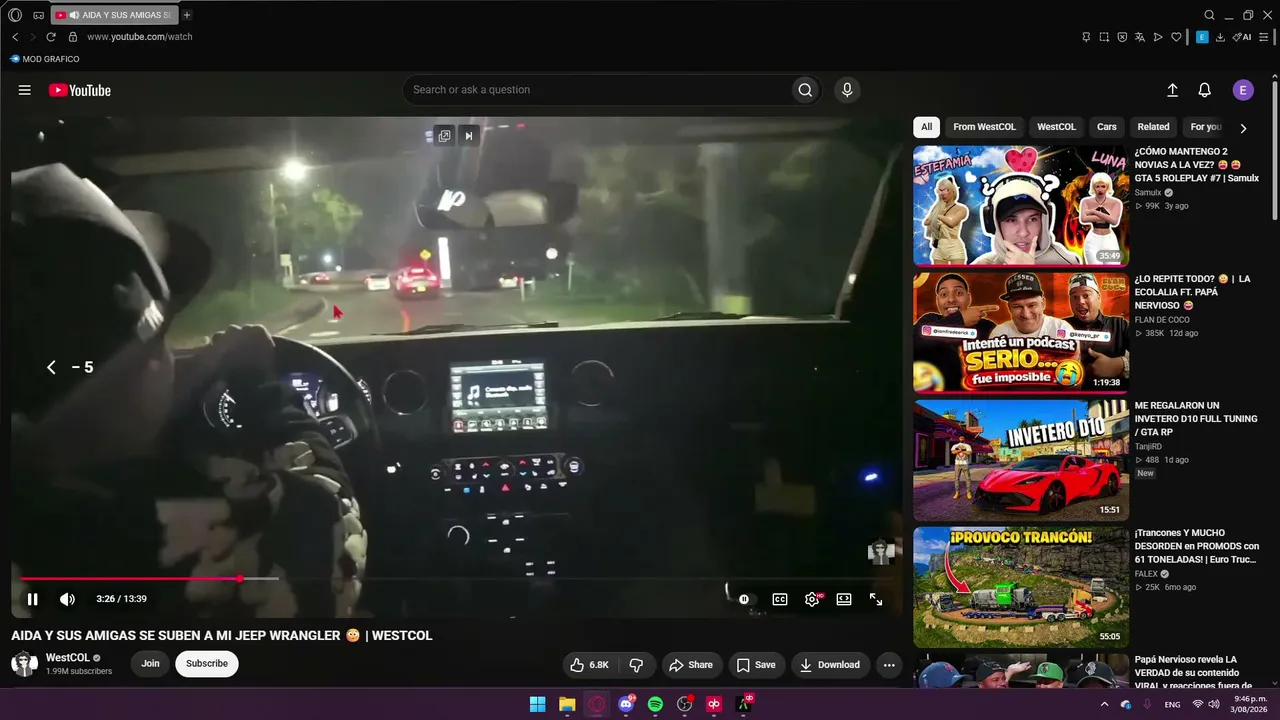1280x720 pixels.
Task: Open the player settings gear
Action: (812, 599)
